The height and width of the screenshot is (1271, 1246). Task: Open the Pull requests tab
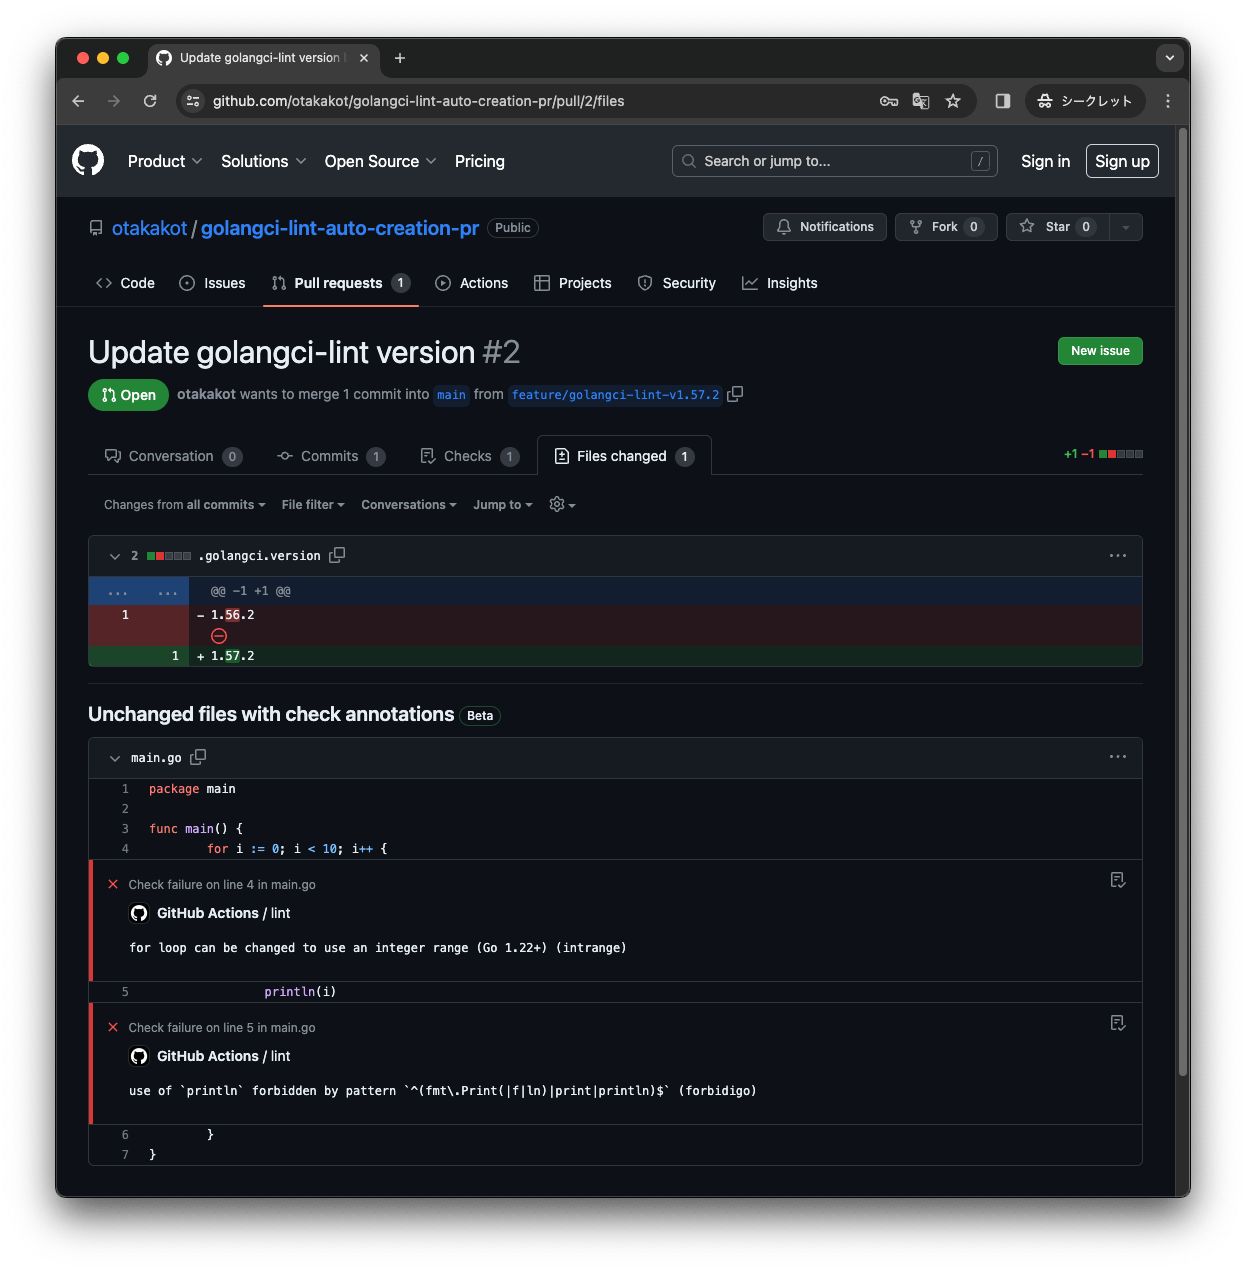point(341,283)
